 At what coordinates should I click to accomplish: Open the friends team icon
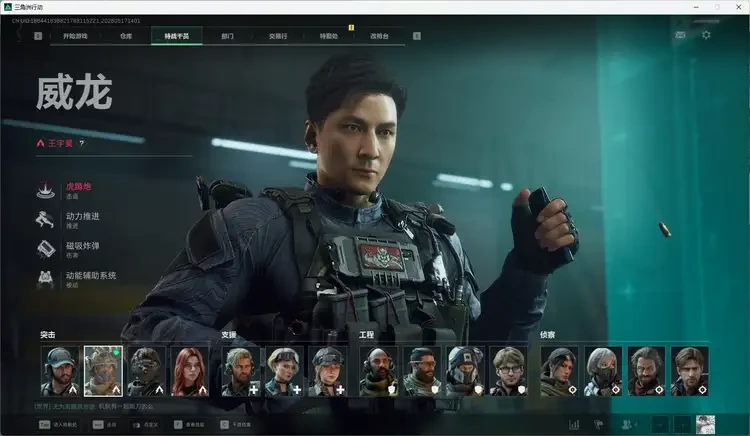tap(629, 424)
